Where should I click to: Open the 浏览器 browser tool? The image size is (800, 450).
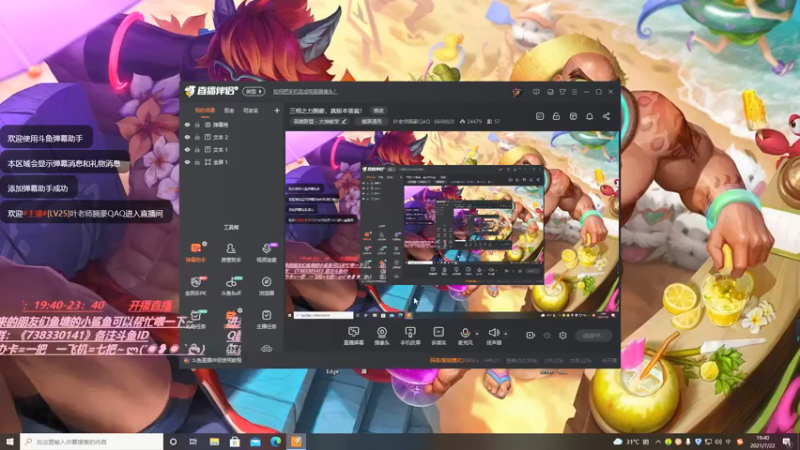(x=266, y=286)
